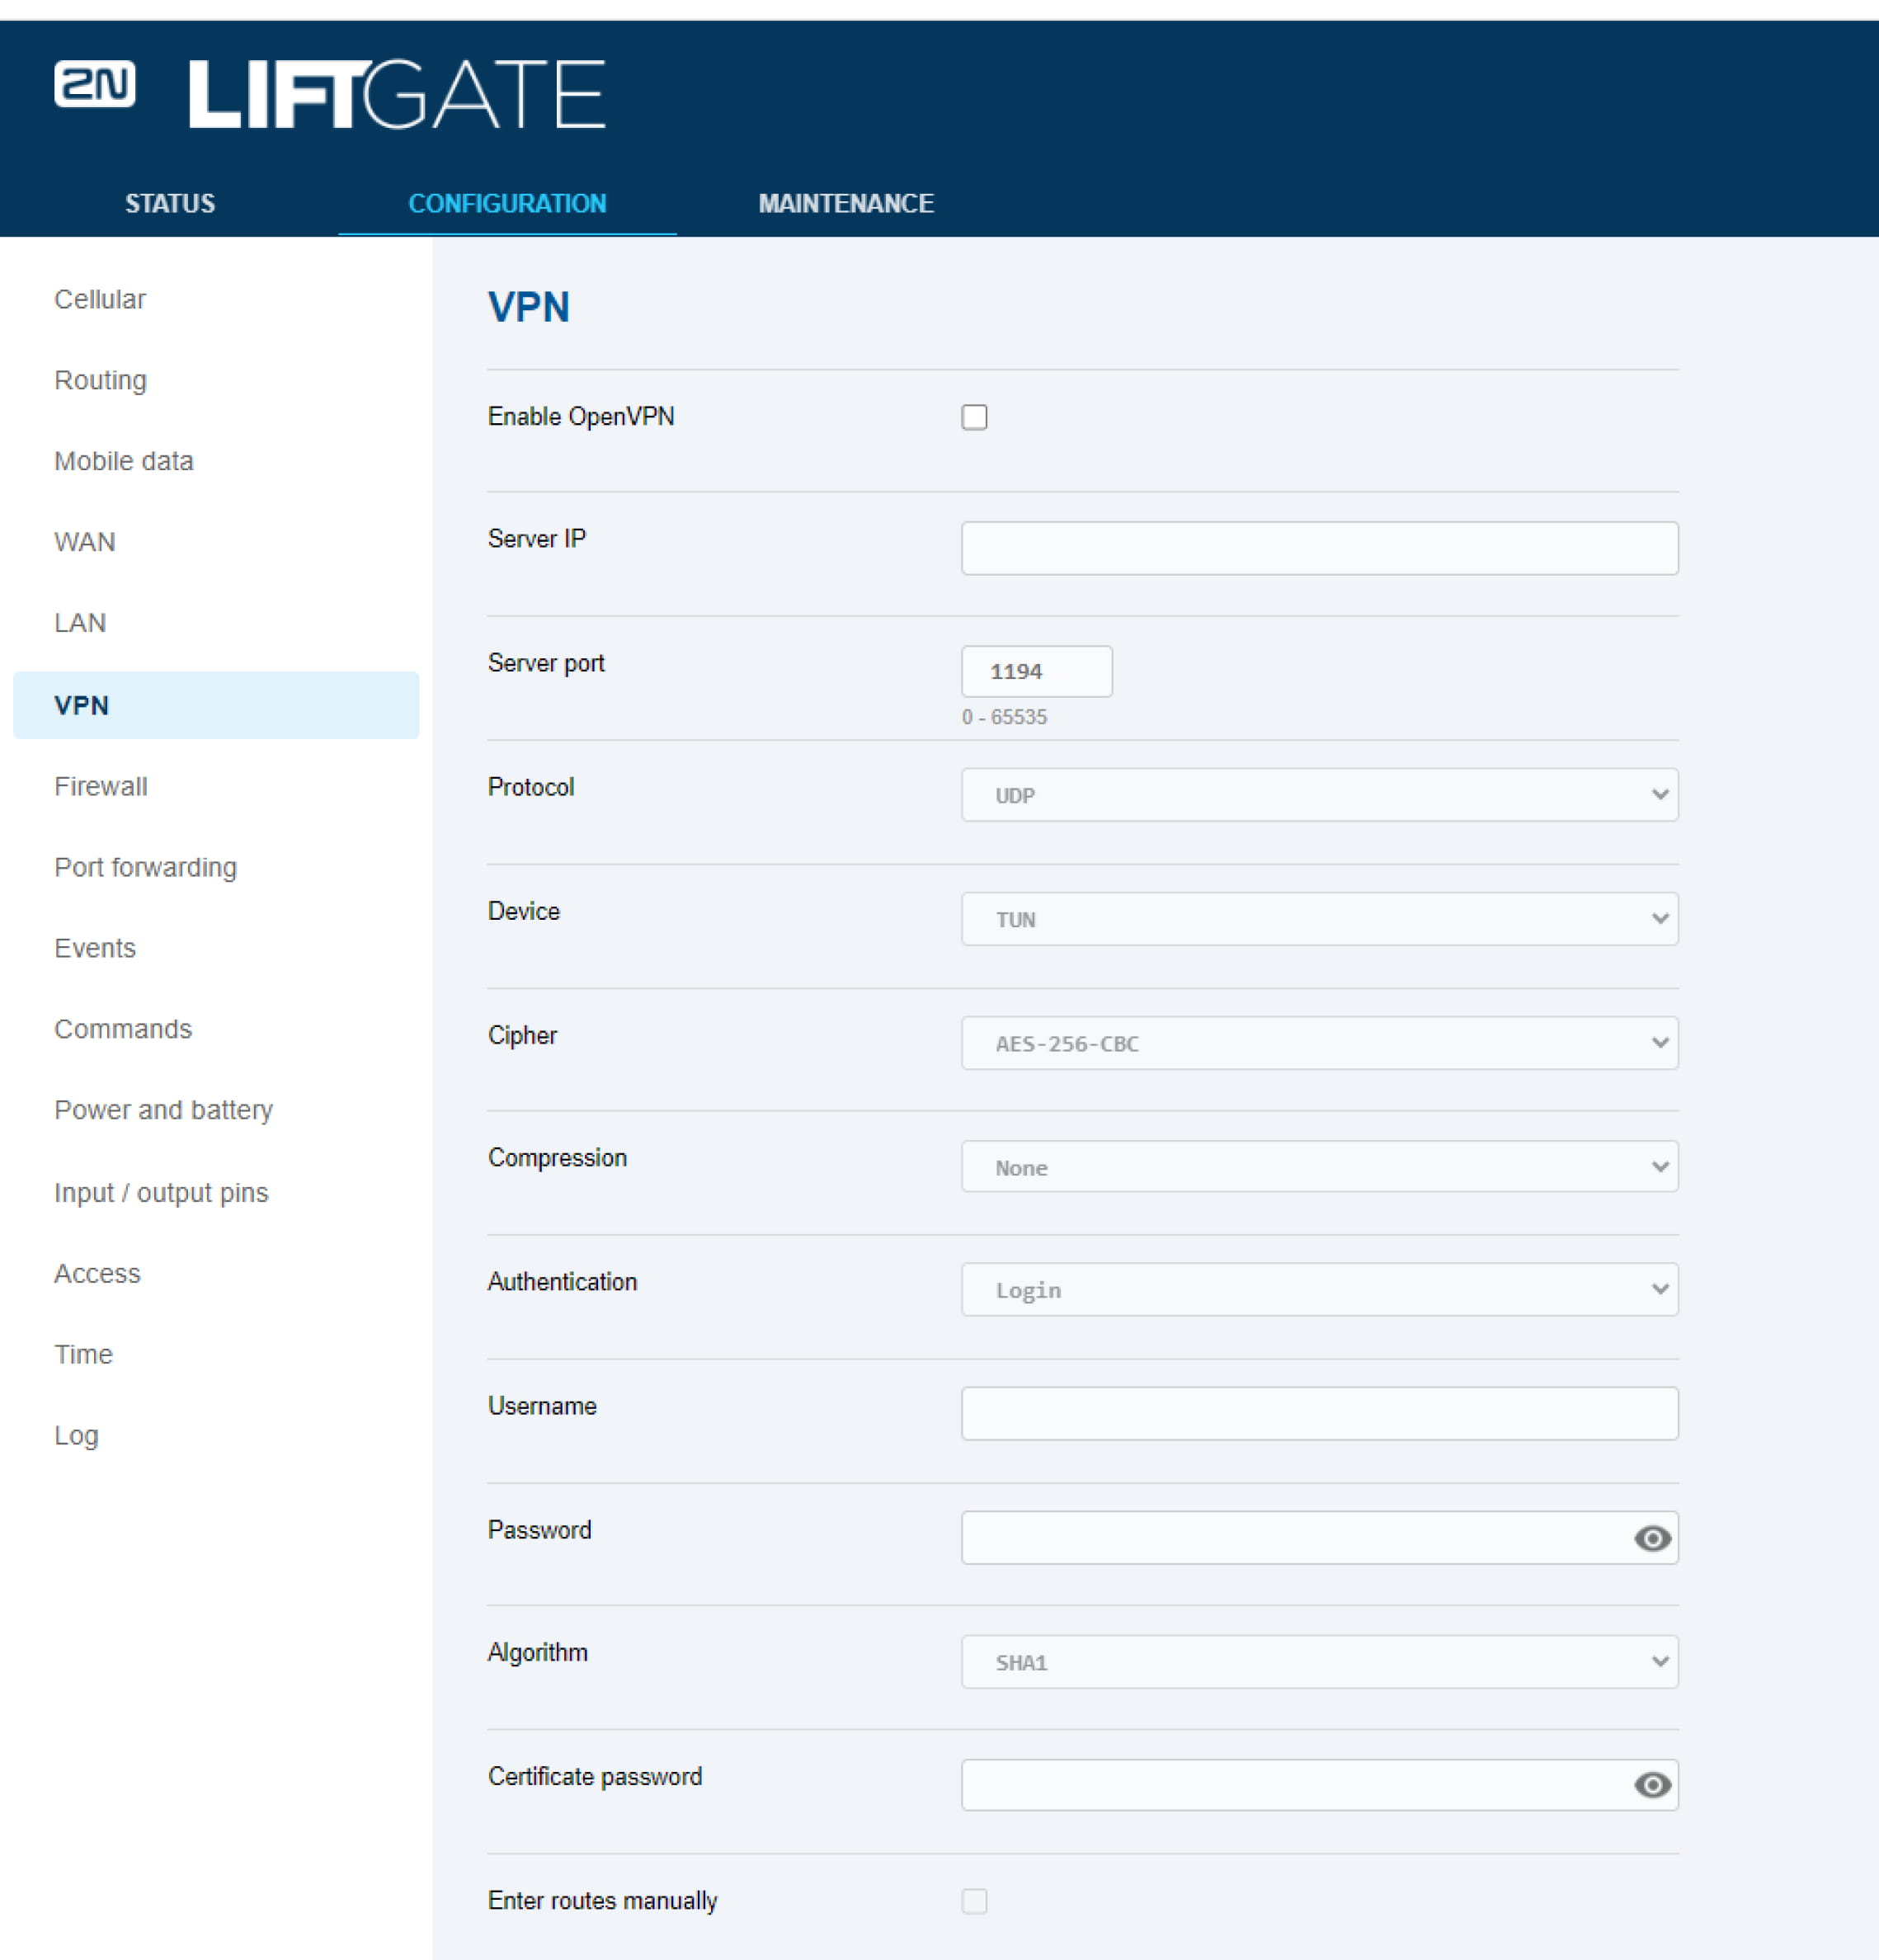This screenshot has height=1960, width=1879.
Task: Click the 'Enter routes manually' label
Action: tap(602, 1901)
